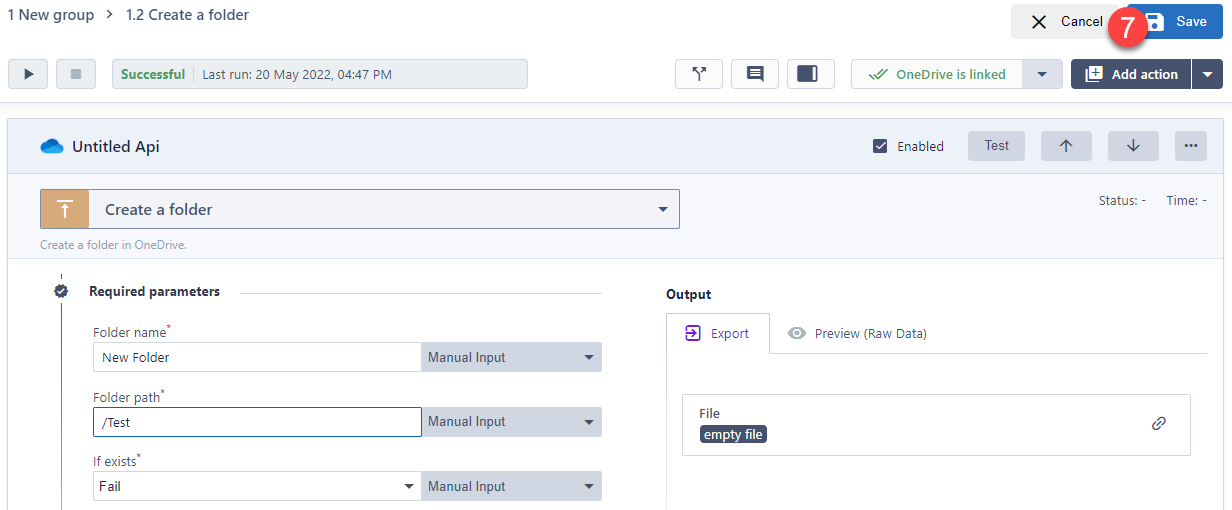Click the OneDrive cloud icon
1232x510 pixels.
52,147
